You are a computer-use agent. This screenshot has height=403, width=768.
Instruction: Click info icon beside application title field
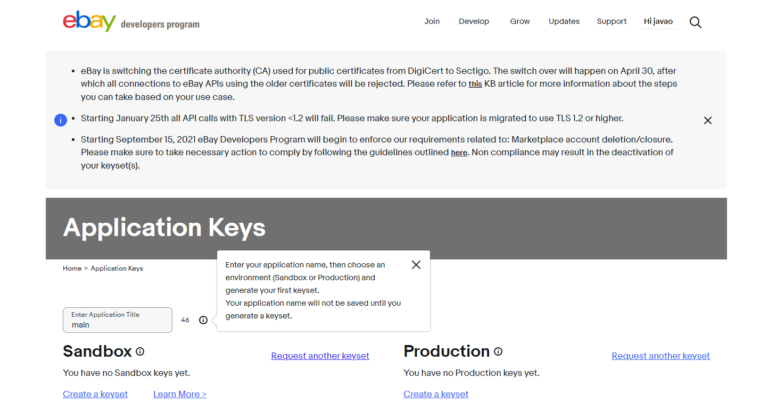[203, 320]
